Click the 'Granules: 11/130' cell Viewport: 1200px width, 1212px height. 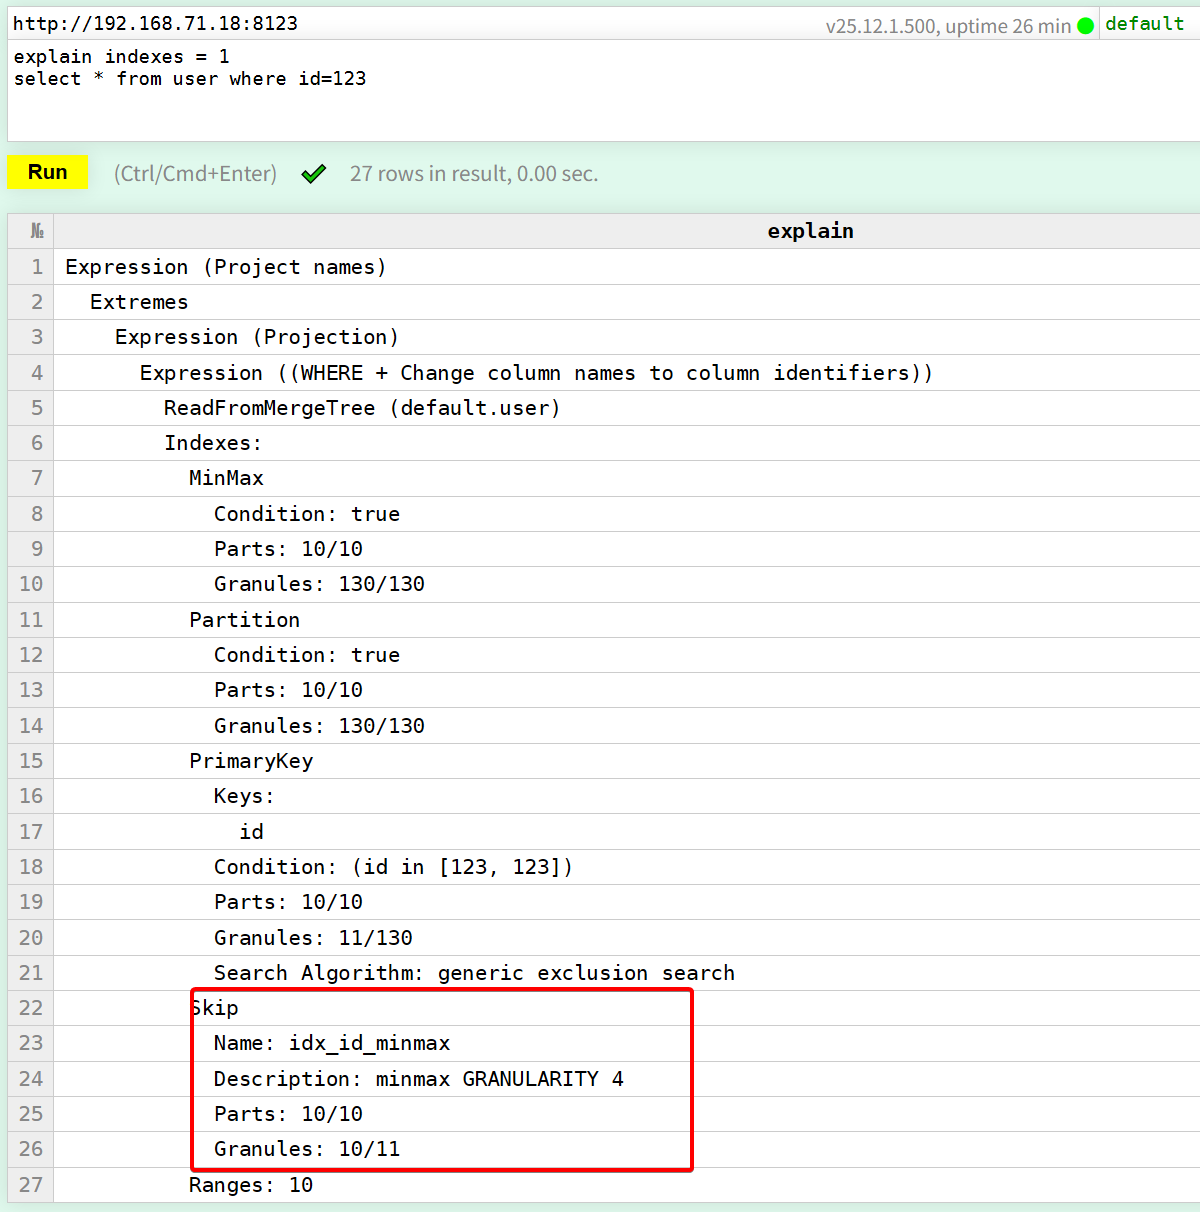pos(313,938)
